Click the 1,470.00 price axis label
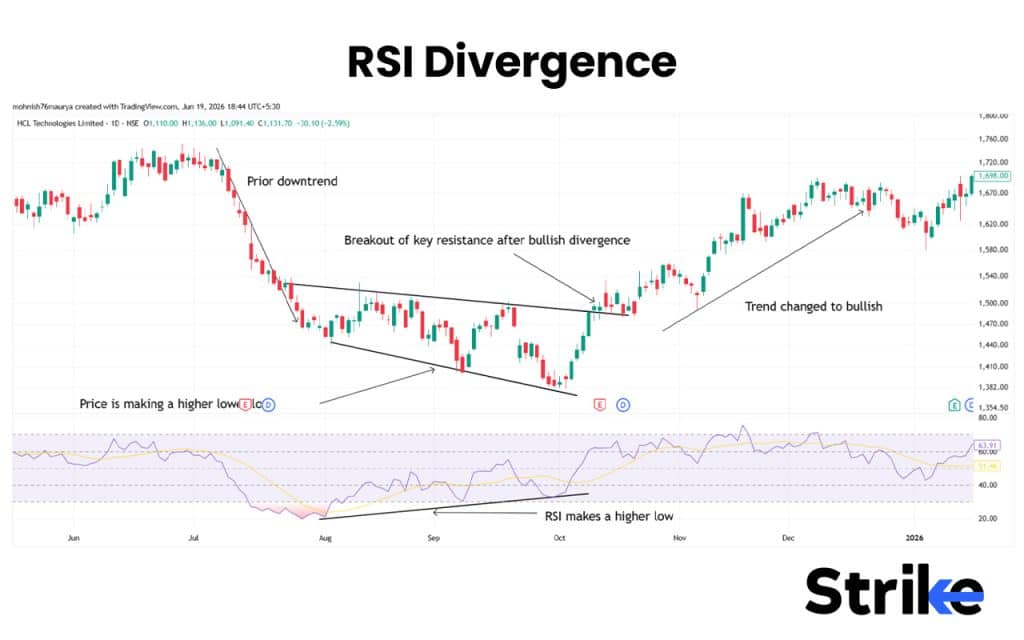The image size is (1024, 640). tap(993, 324)
